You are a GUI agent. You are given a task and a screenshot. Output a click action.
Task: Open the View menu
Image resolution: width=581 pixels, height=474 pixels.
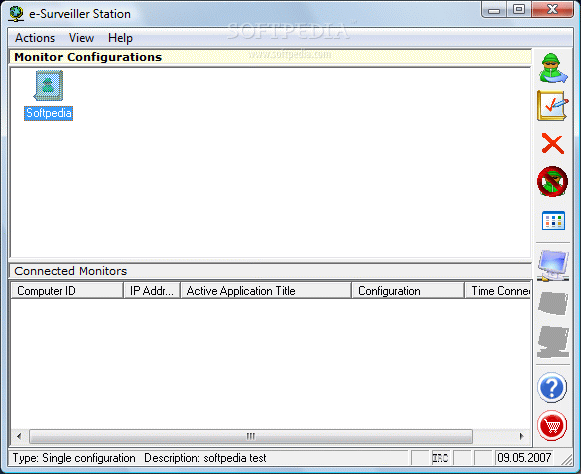click(x=82, y=38)
